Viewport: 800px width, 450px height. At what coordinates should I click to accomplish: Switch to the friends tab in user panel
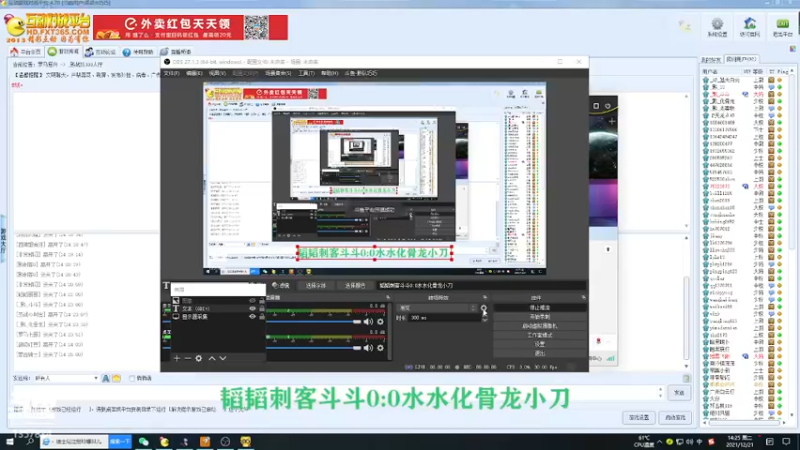coord(711,60)
